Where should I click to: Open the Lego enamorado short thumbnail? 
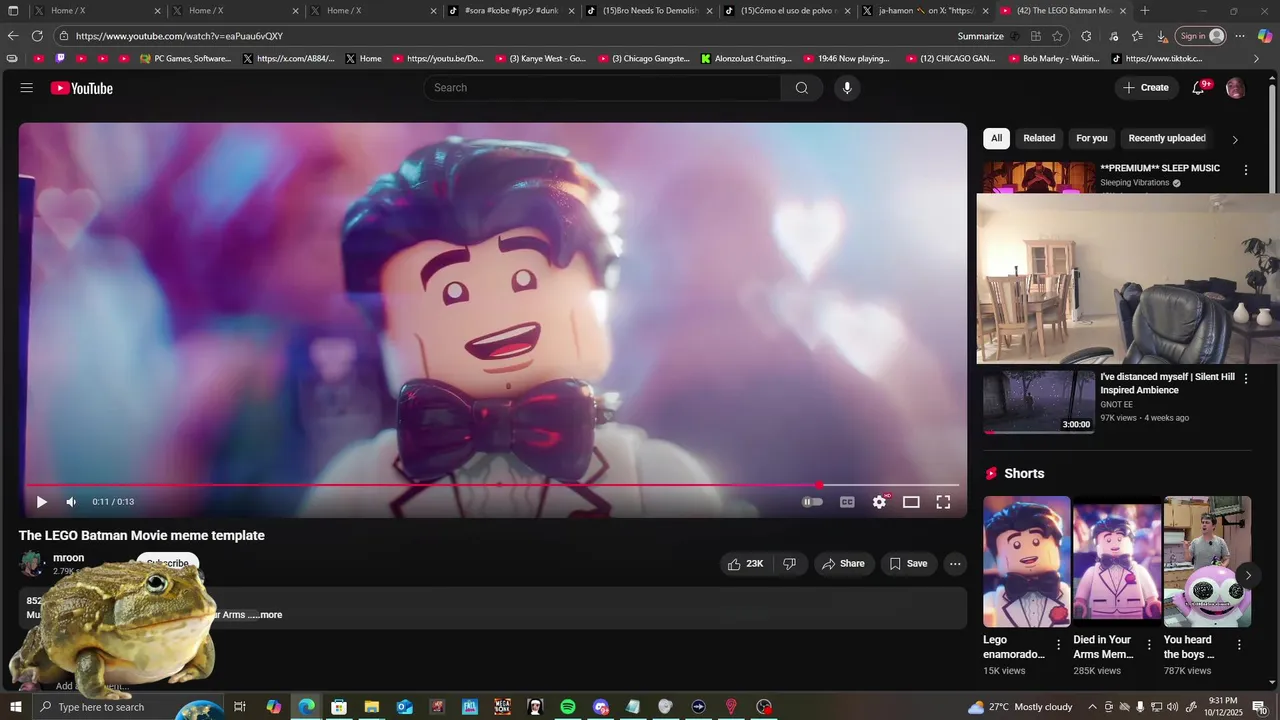pos(1027,562)
